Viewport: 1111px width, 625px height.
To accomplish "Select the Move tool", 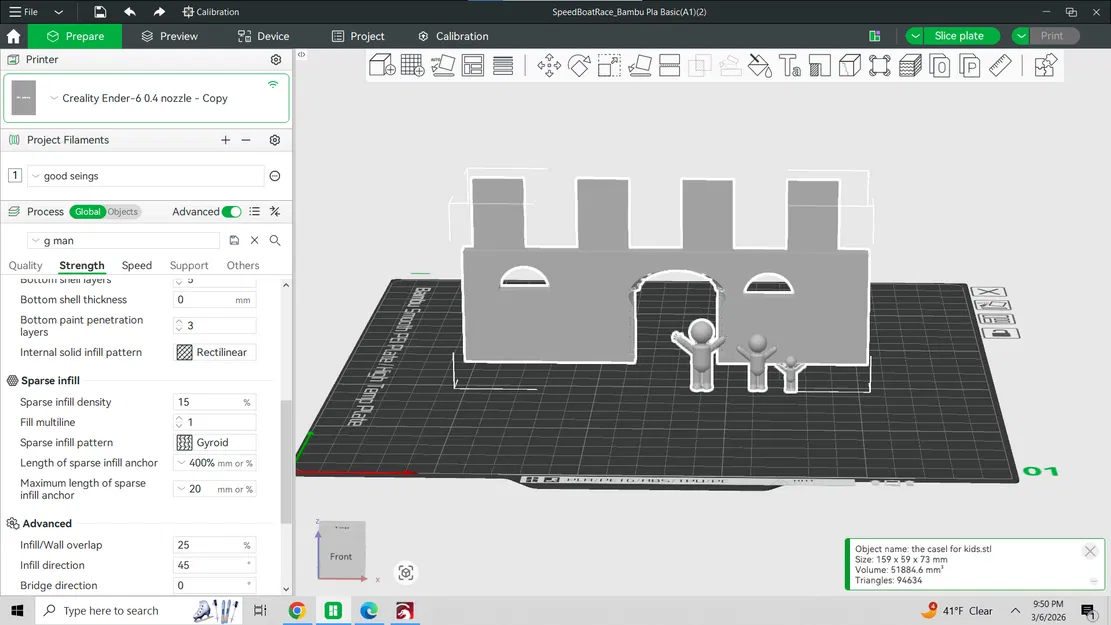I will coord(547,65).
